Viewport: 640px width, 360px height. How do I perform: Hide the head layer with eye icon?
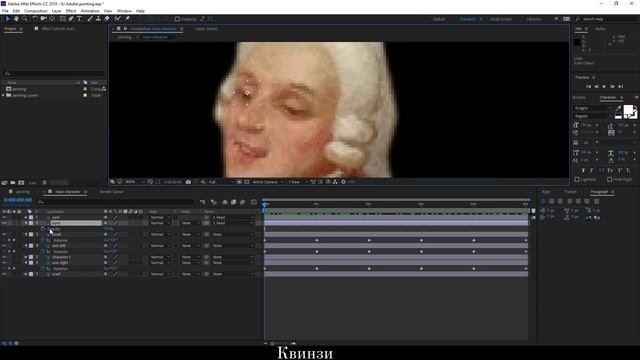pyautogui.click(x=4, y=234)
